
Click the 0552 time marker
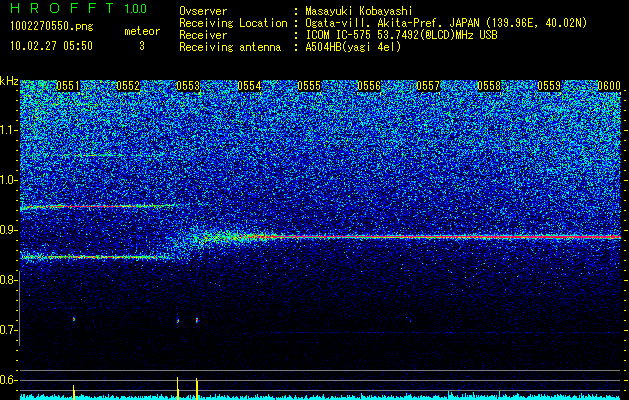pyautogui.click(x=128, y=86)
